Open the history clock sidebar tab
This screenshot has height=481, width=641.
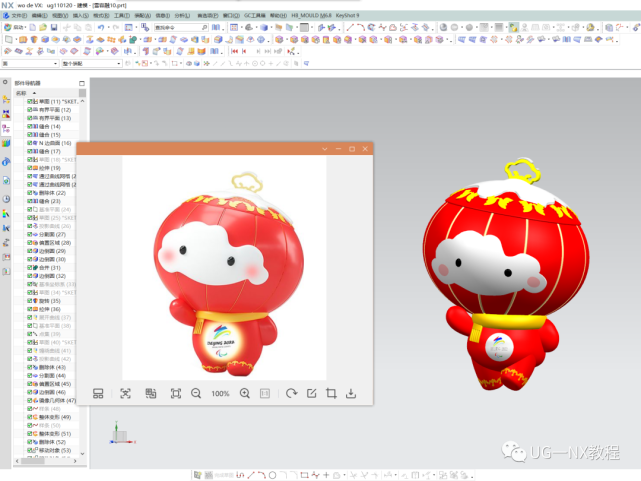pos(6,199)
